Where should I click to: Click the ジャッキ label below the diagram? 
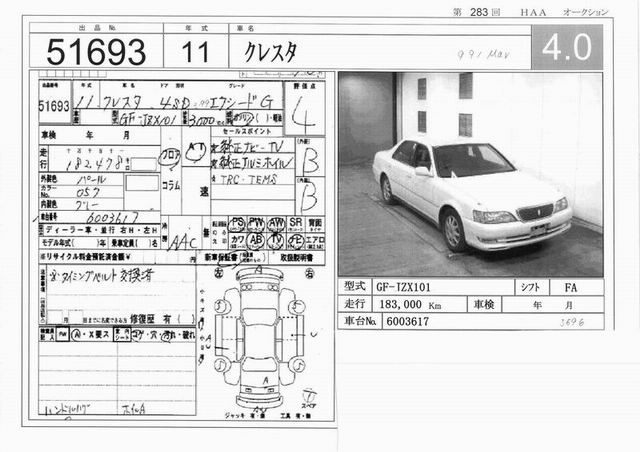tap(233, 416)
